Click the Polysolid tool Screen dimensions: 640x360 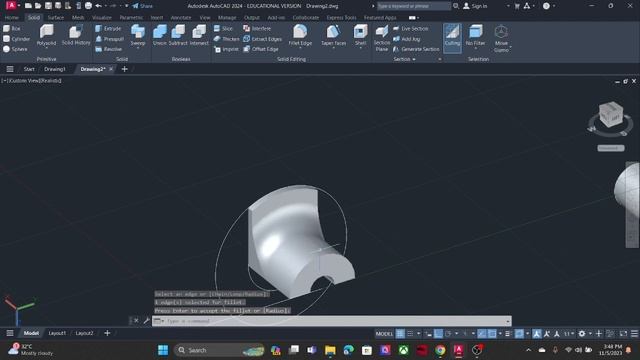46,35
